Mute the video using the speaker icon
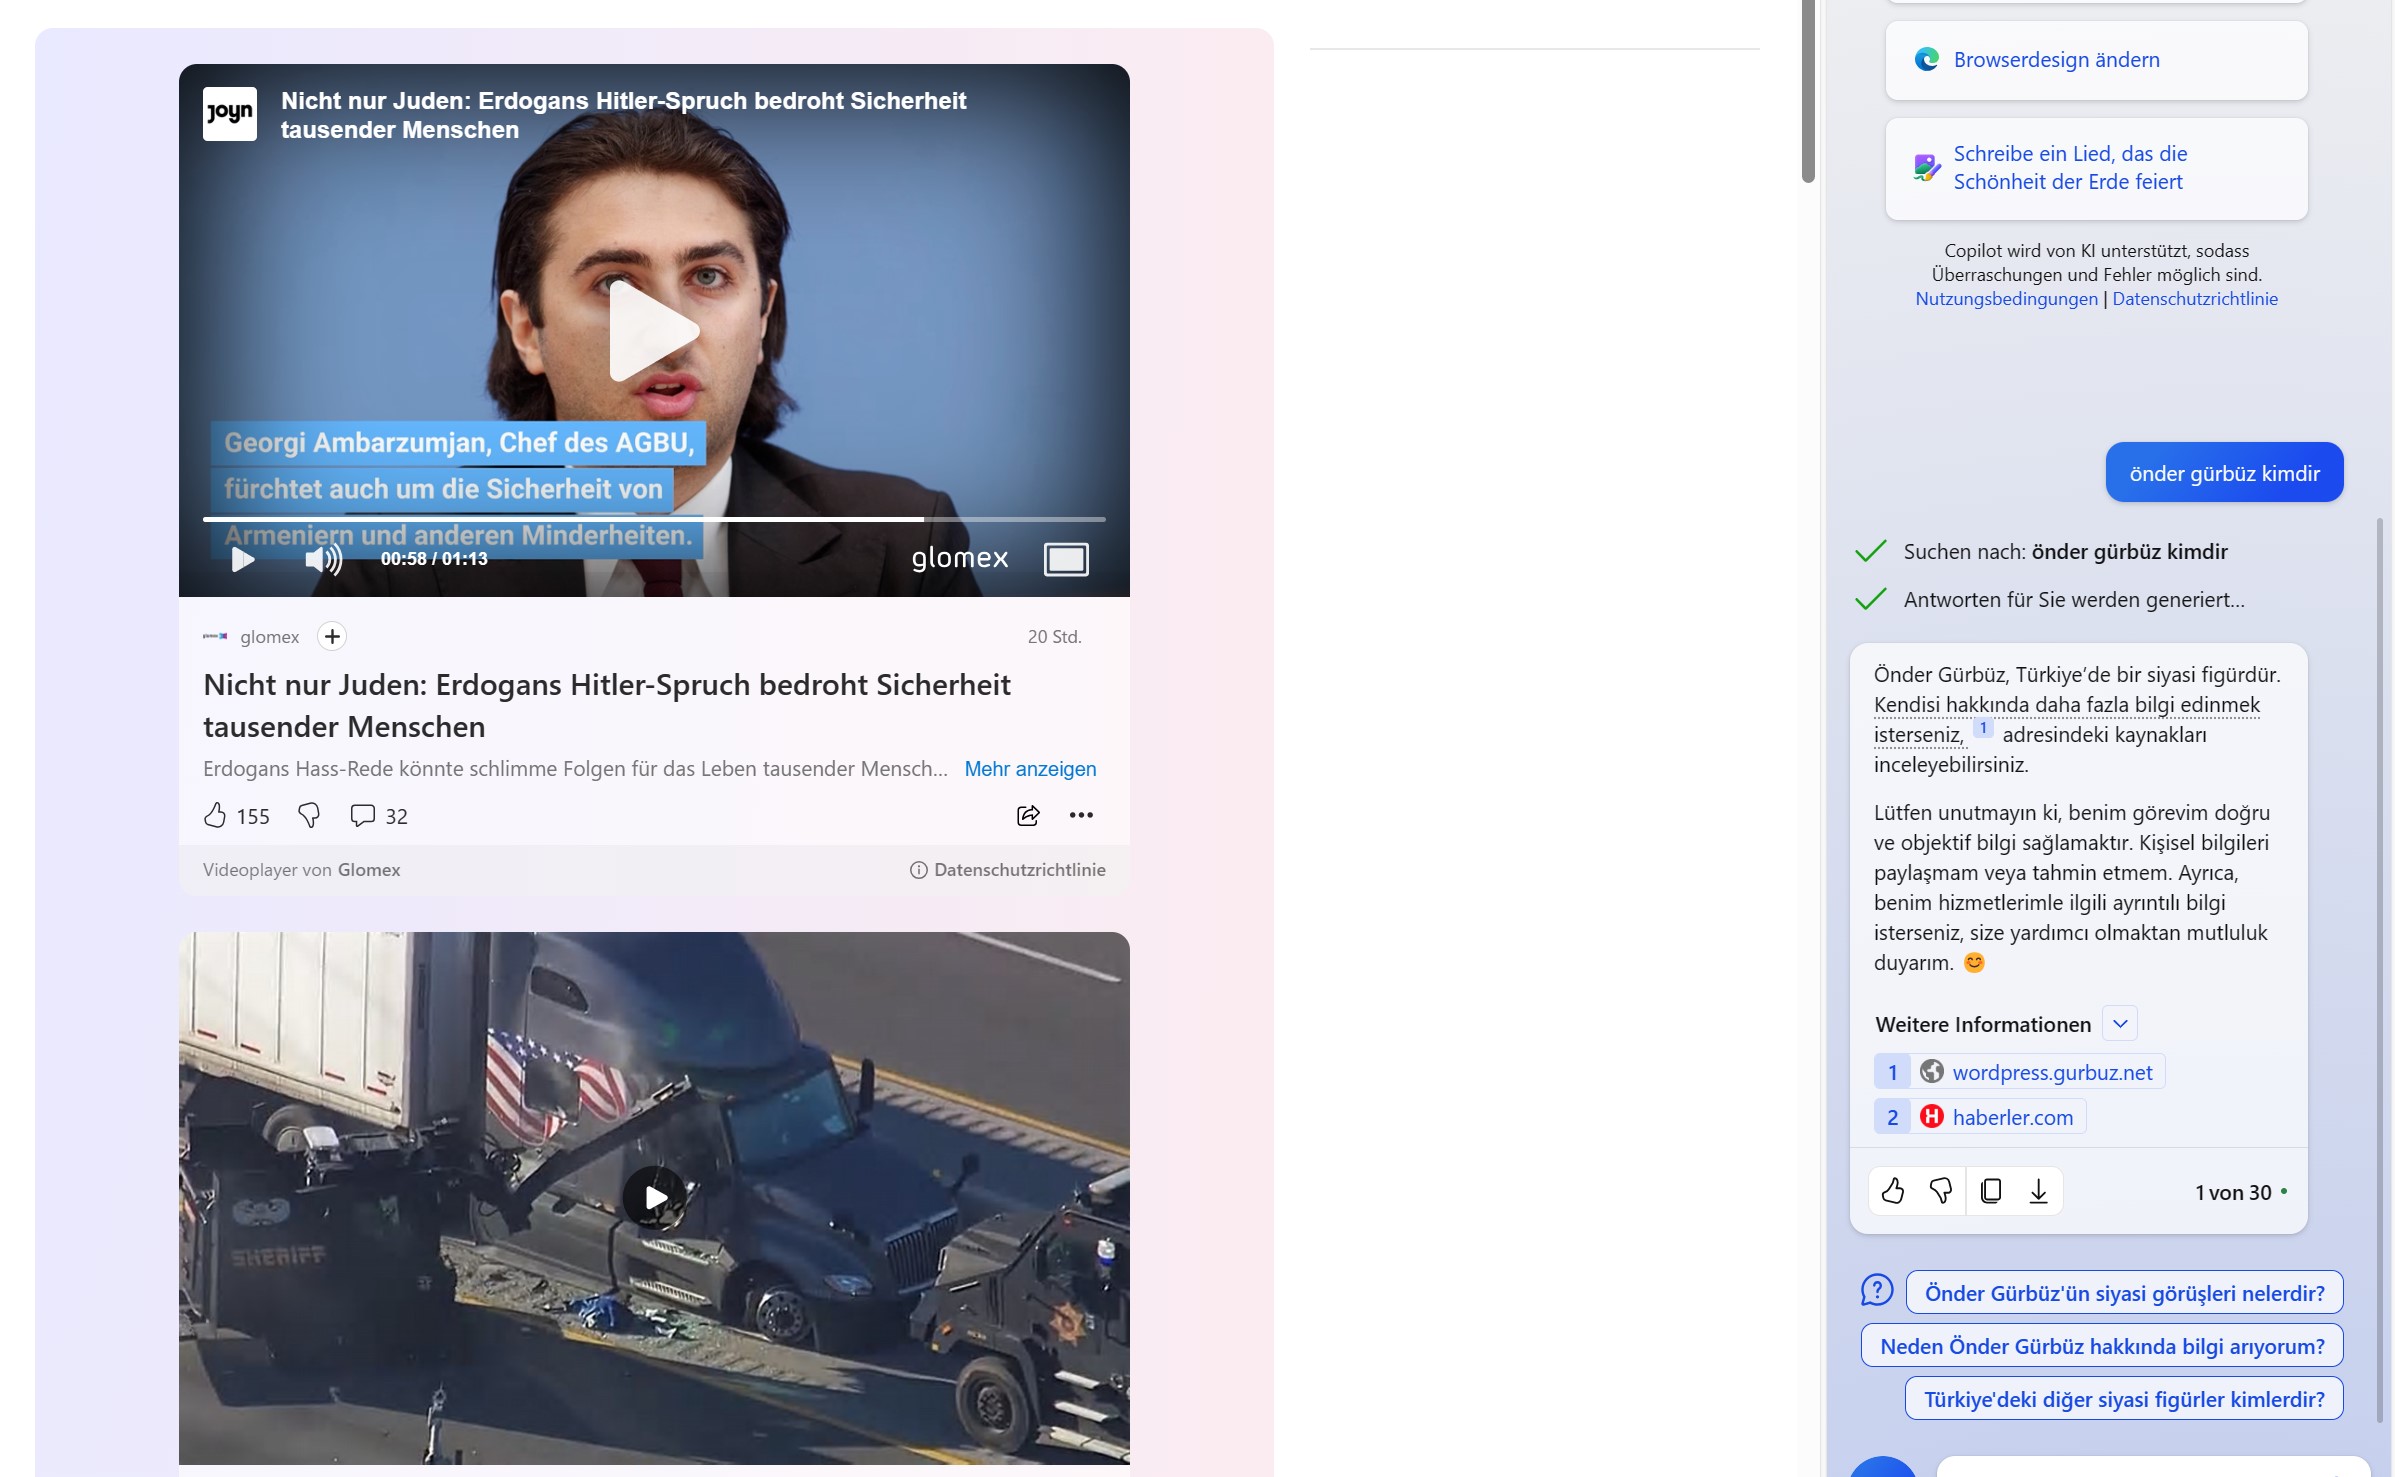Screen dimensions: 2395x1477 click(323, 559)
